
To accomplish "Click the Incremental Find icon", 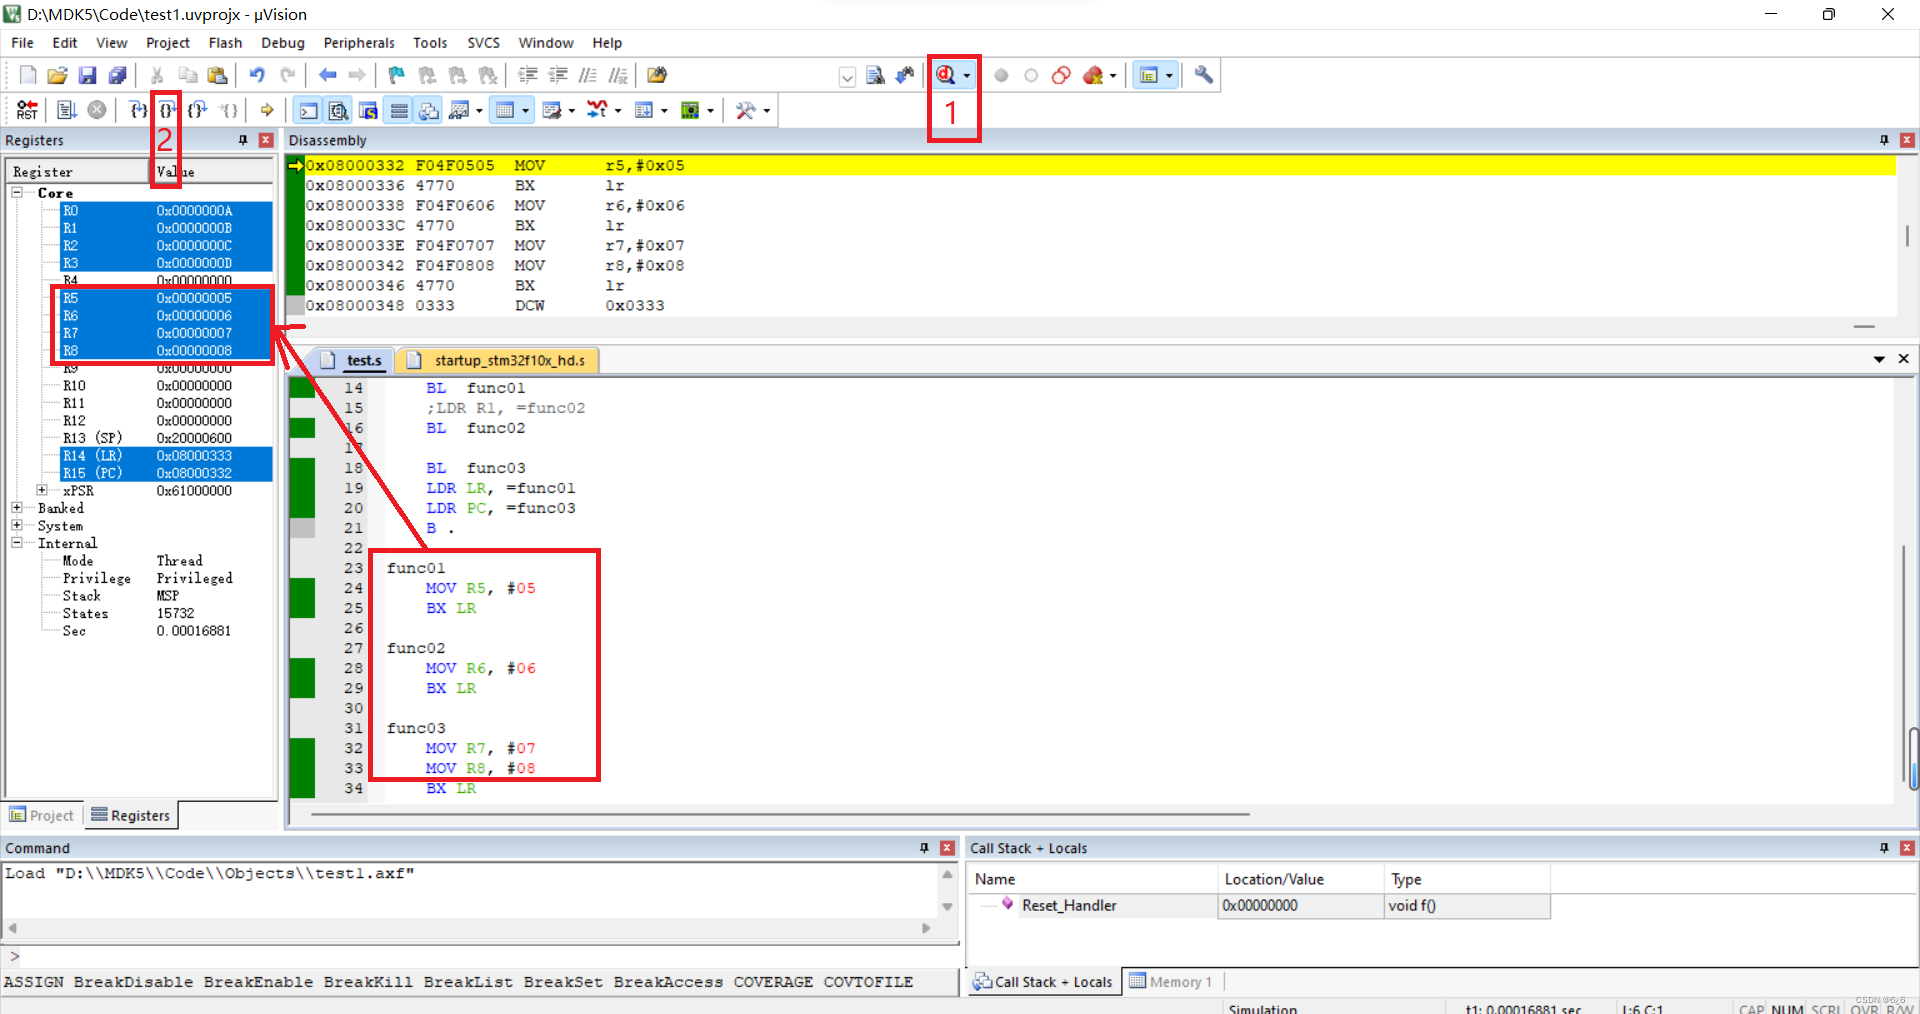I will 905,75.
